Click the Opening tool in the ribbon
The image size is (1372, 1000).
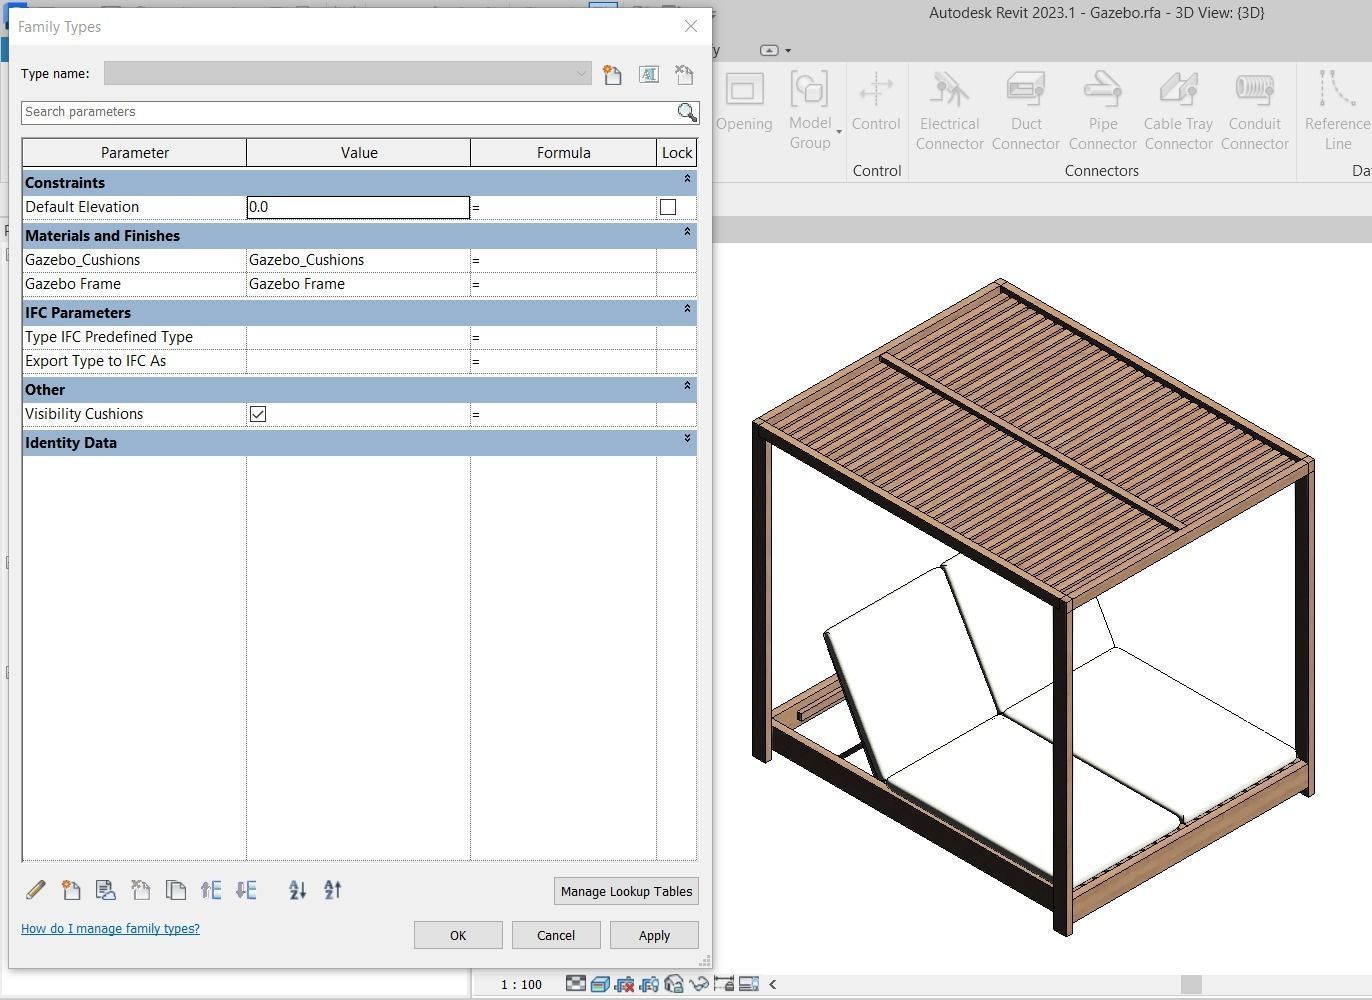pyautogui.click(x=744, y=102)
